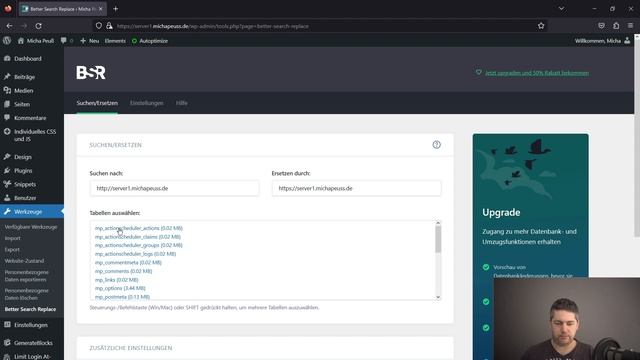The height and width of the screenshot is (360, 640).
Task: Open the Firefox application menu
Action: tap(631, 26)
